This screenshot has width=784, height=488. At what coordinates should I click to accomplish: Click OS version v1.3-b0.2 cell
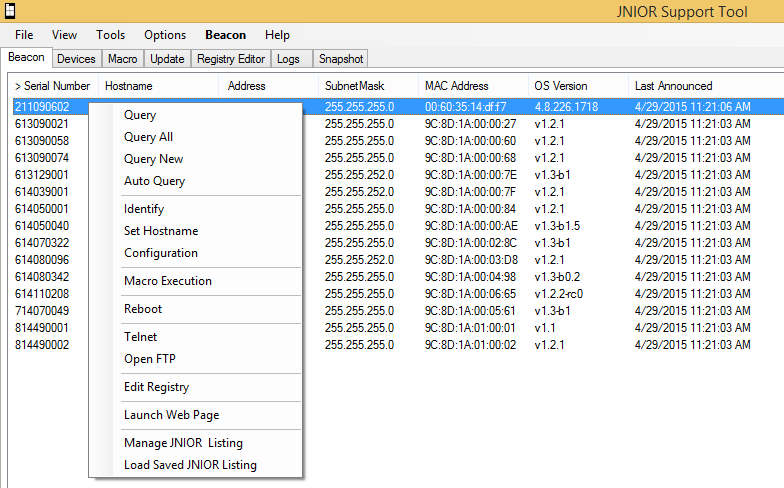[557, 277]
